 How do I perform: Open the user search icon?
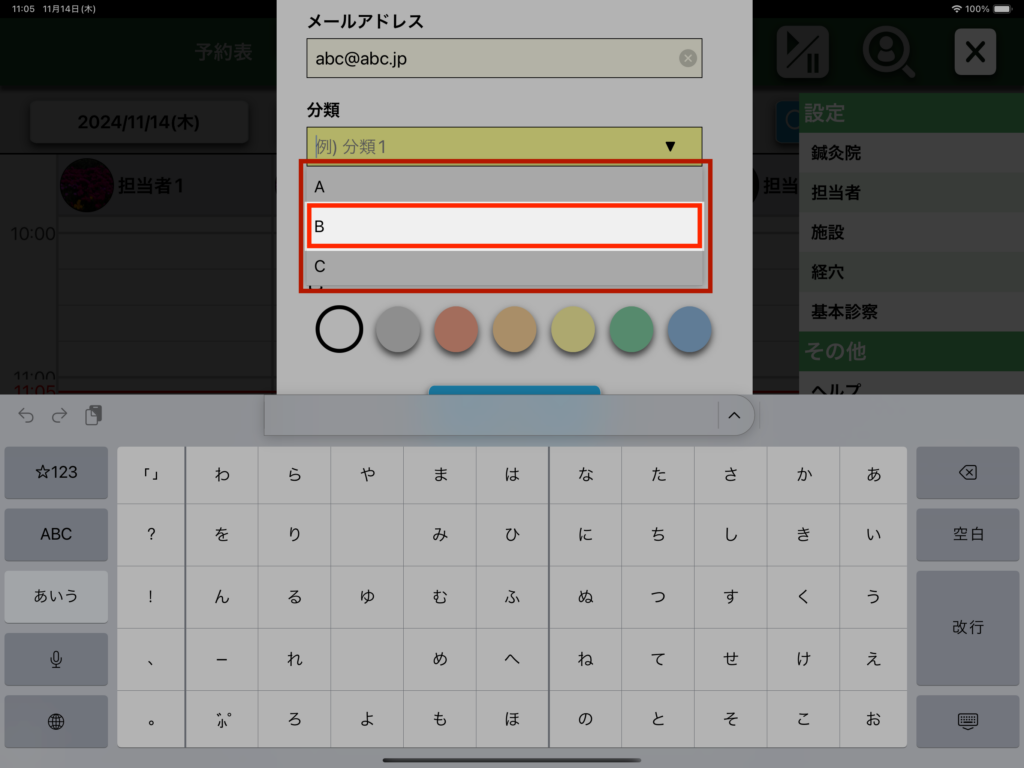tap(888, 52)
